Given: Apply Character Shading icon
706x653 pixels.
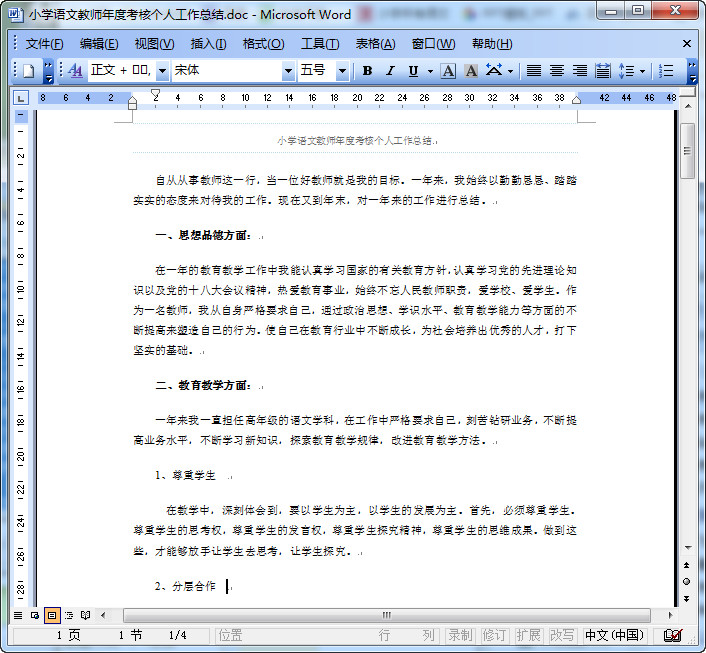Looking at the screenshot, I should click(471, 71).
